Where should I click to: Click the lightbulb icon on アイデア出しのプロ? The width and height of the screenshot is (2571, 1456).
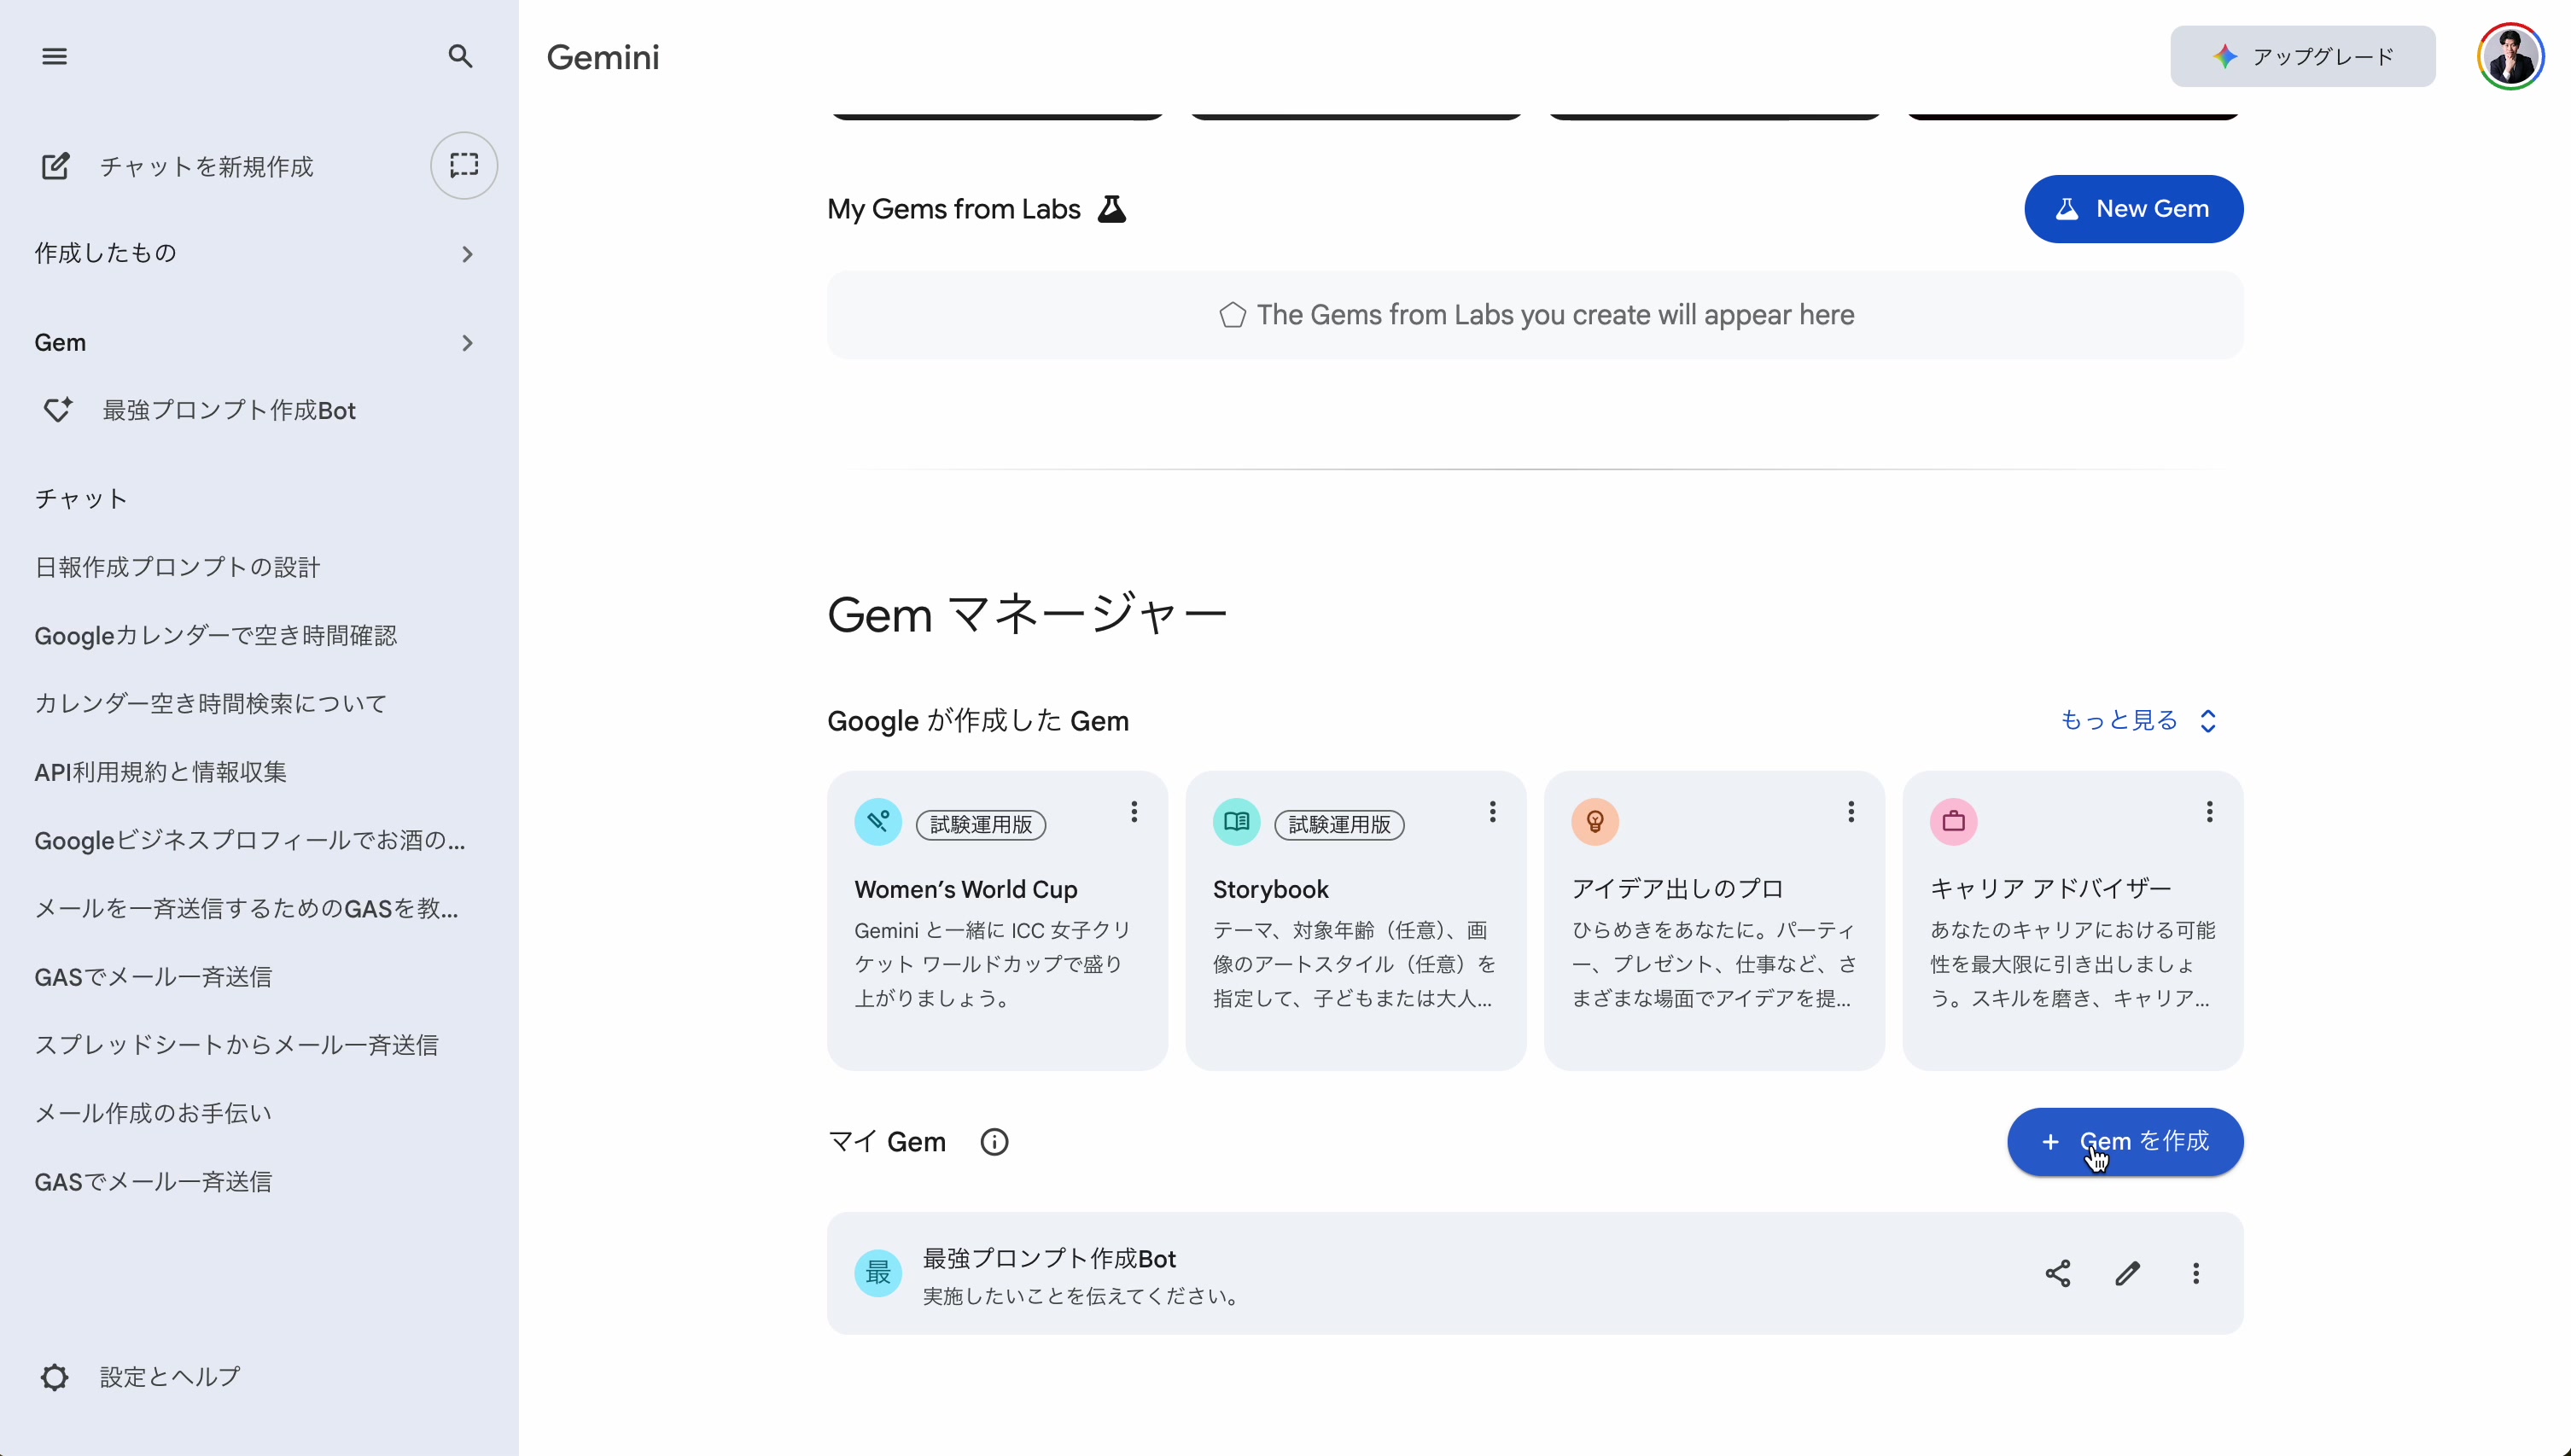pos(1595,822)
